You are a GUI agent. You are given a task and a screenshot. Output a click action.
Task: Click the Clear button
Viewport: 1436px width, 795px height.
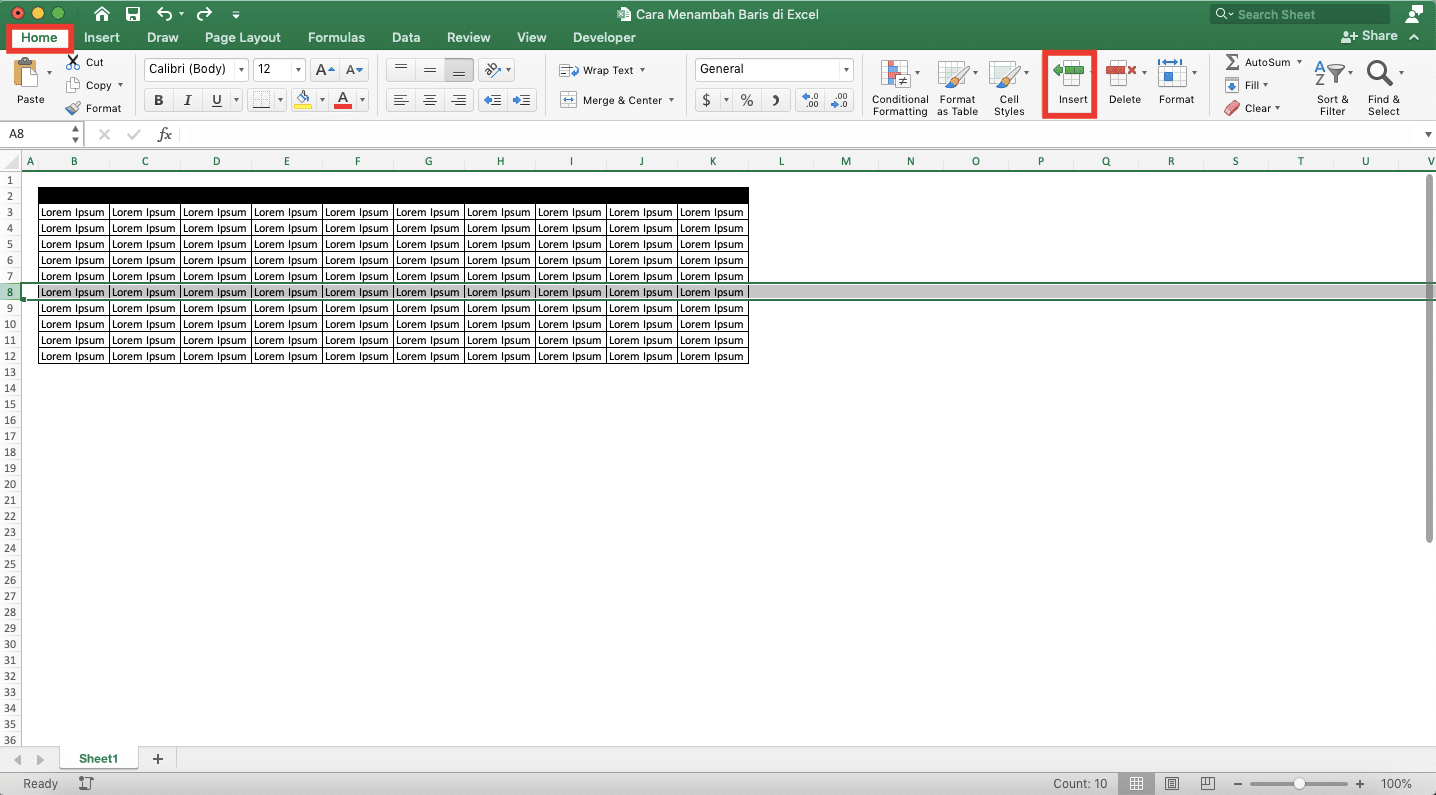pos(1252,108)
